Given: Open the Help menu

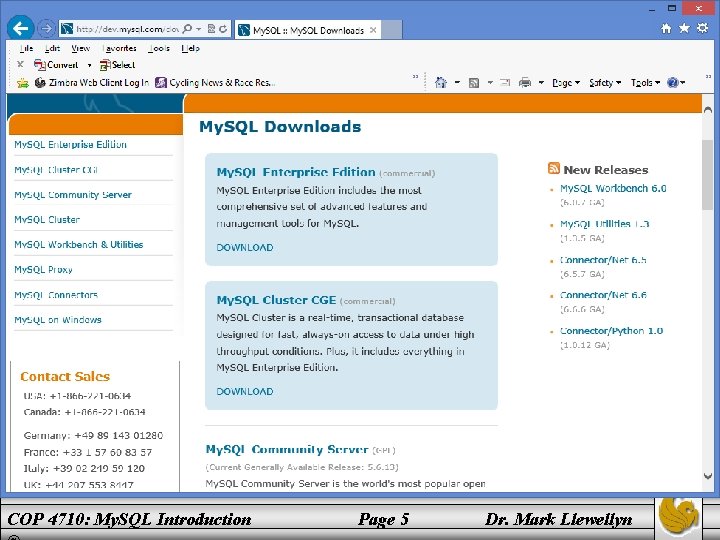Looking at the screenshot, I should [190, 48].
